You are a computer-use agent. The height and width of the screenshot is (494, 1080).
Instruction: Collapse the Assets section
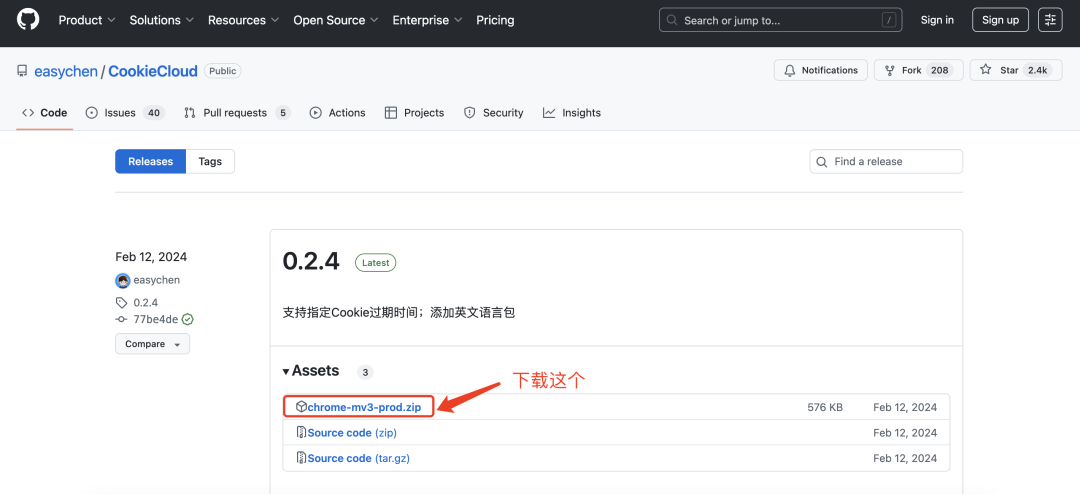[311, 371]
